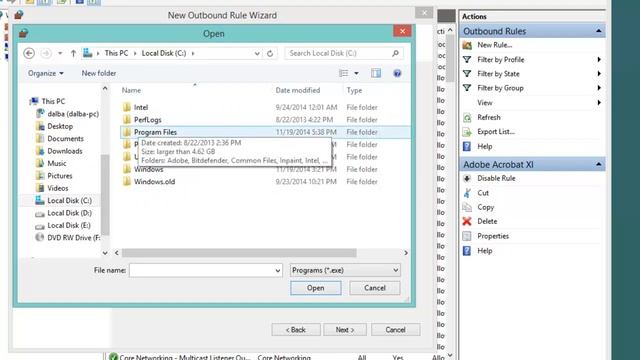640x360 pixels.
Task: Click the PerfLogs folder icon
Action: pos(127,120)
